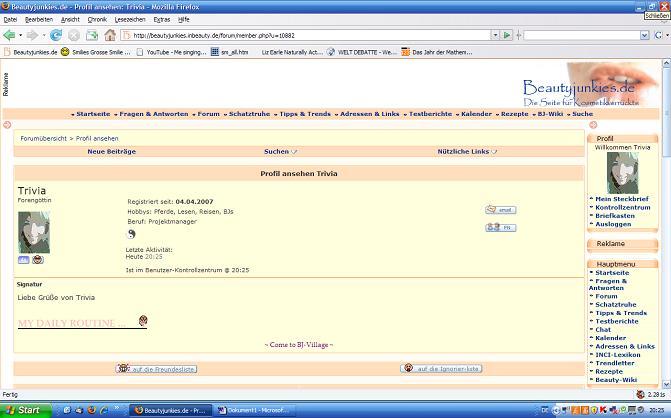Open the WELT DEBATTE bookmark
The image size is (671, 418).
click(x=362, y=52)
